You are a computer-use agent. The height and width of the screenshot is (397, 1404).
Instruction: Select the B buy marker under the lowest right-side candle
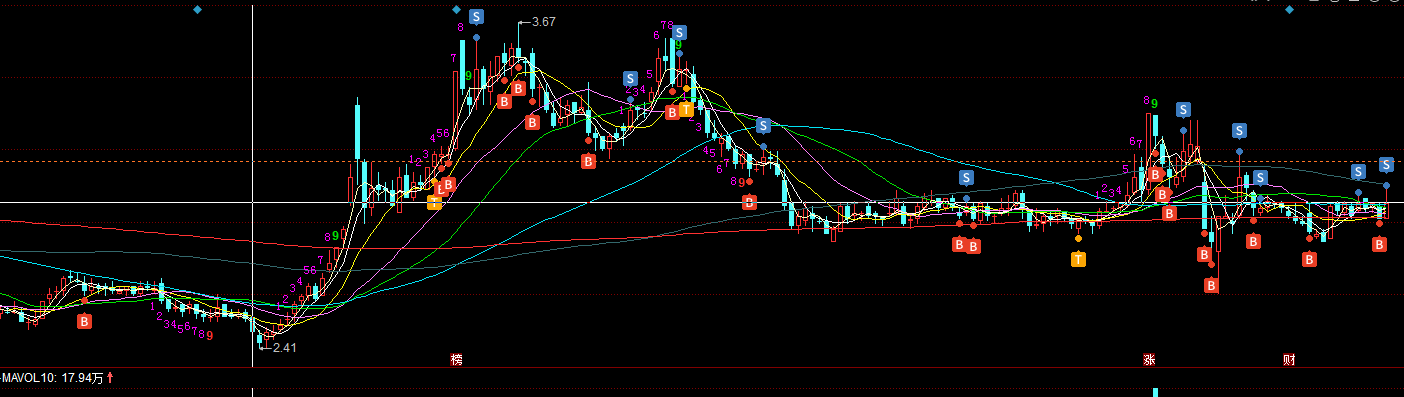1211,285
